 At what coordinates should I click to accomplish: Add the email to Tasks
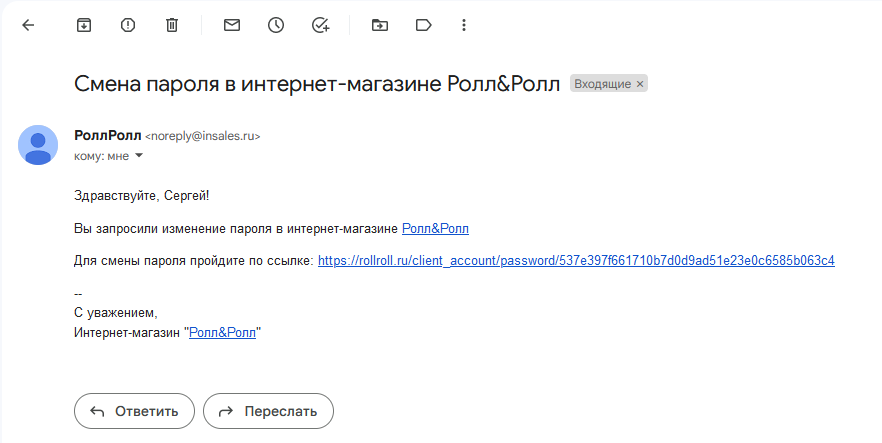tap(320, 26)
